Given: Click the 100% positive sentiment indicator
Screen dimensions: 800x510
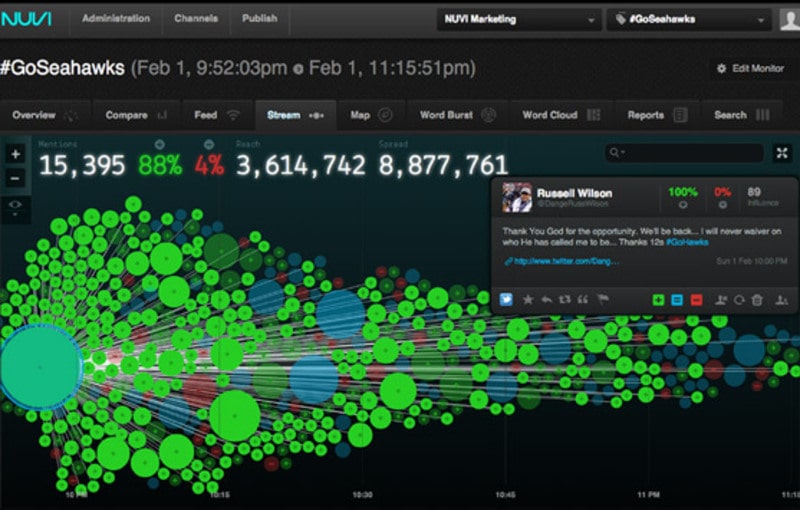Looking at the screenshot, I should click(683, 197).
